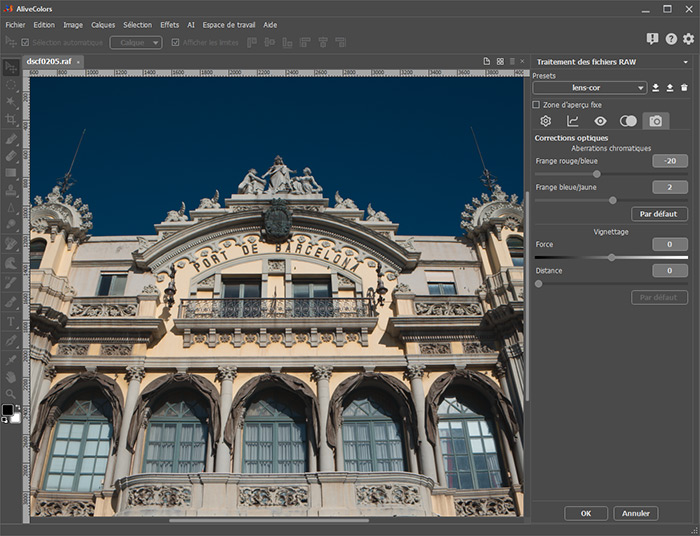Swap foreground and background colors
The width and height of the screenshot is (700, 536).
pyautogui.click(x=17, y=407)
